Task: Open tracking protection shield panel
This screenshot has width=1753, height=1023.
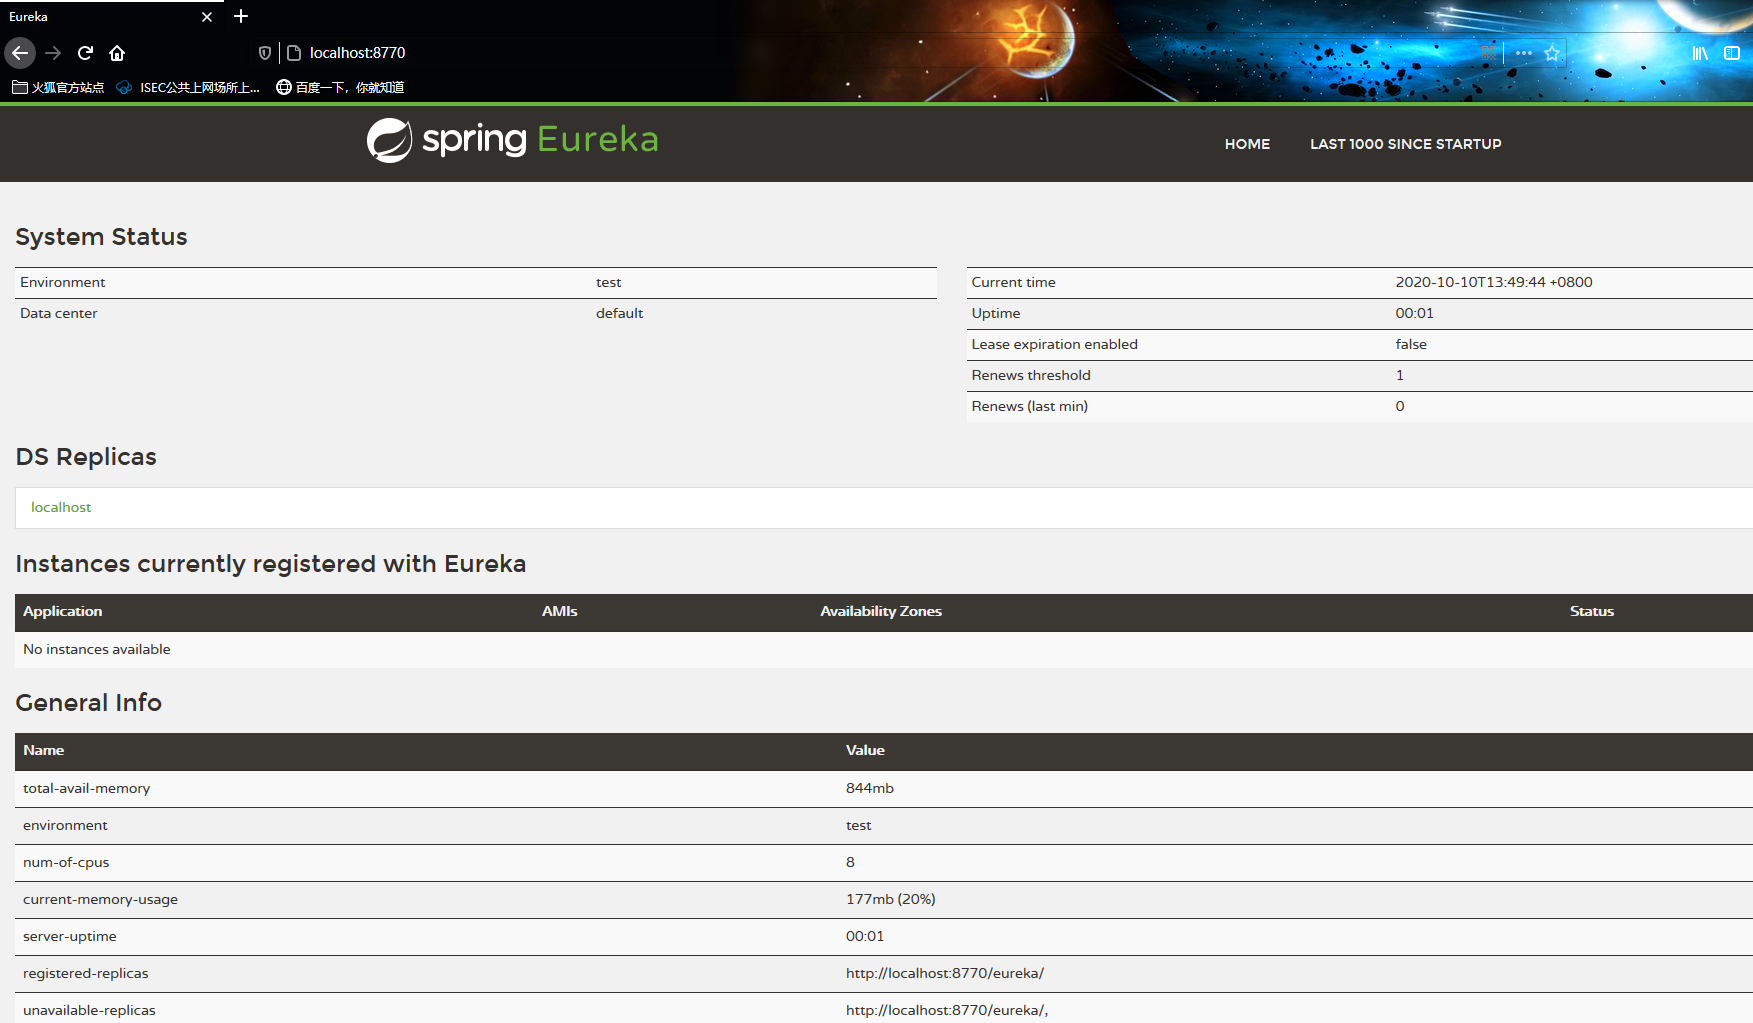Action: [265, 53]
